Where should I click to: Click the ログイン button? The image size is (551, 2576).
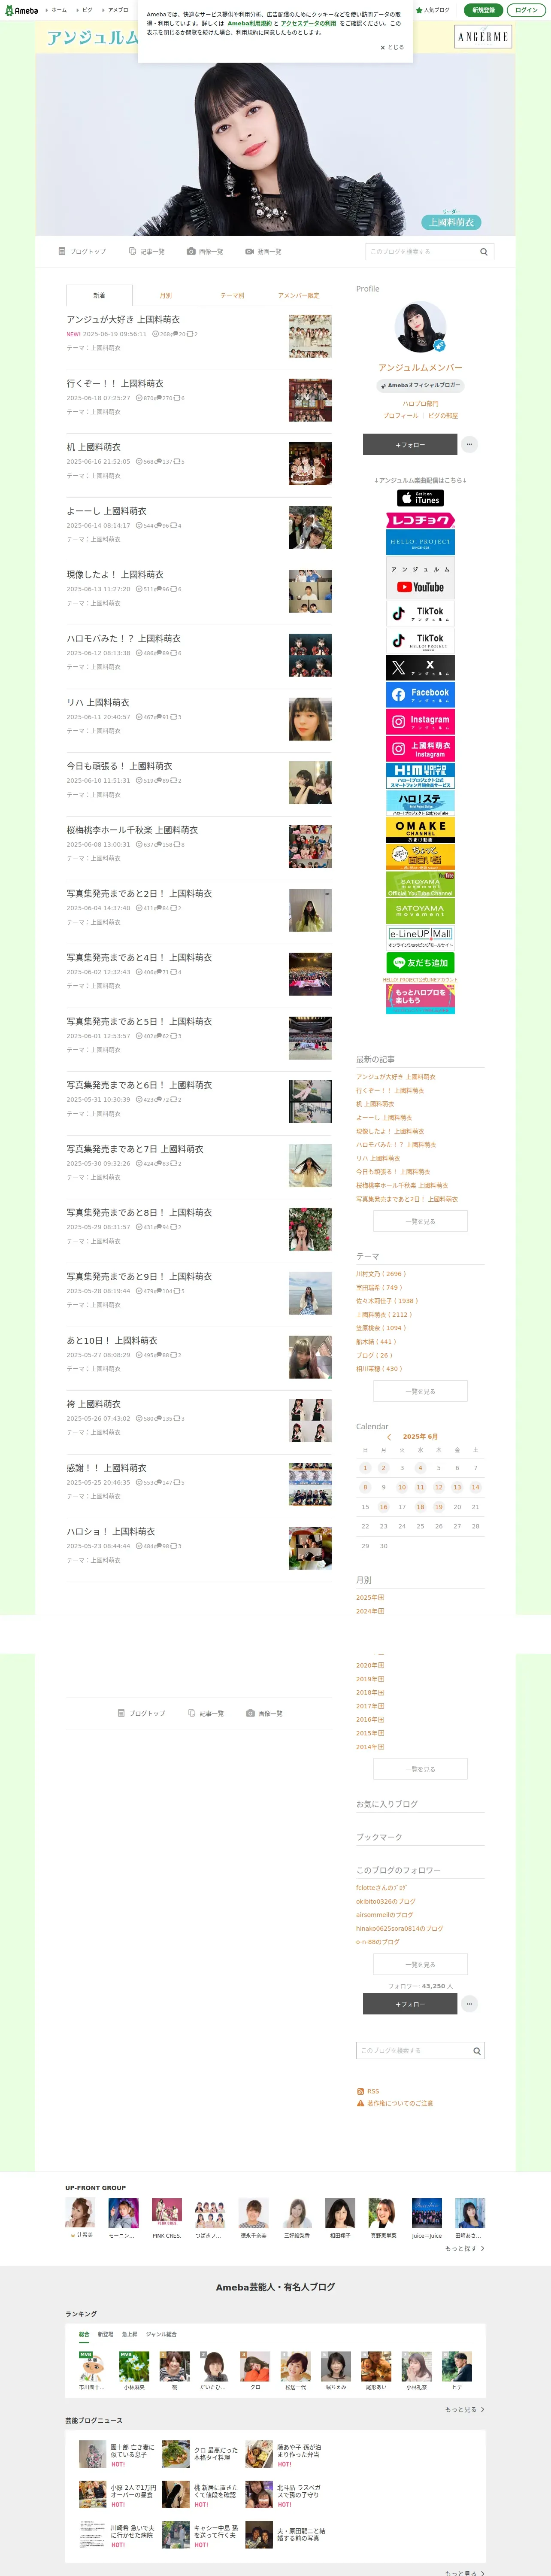527,10
